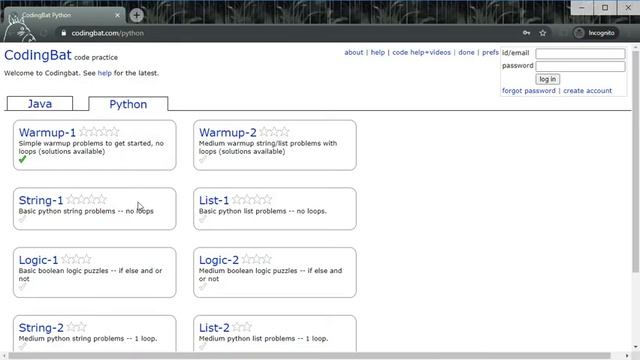This screenshot has height=360, width=640.
Task: Bookmark this page with the star icon
Action: tap(542, 33)
